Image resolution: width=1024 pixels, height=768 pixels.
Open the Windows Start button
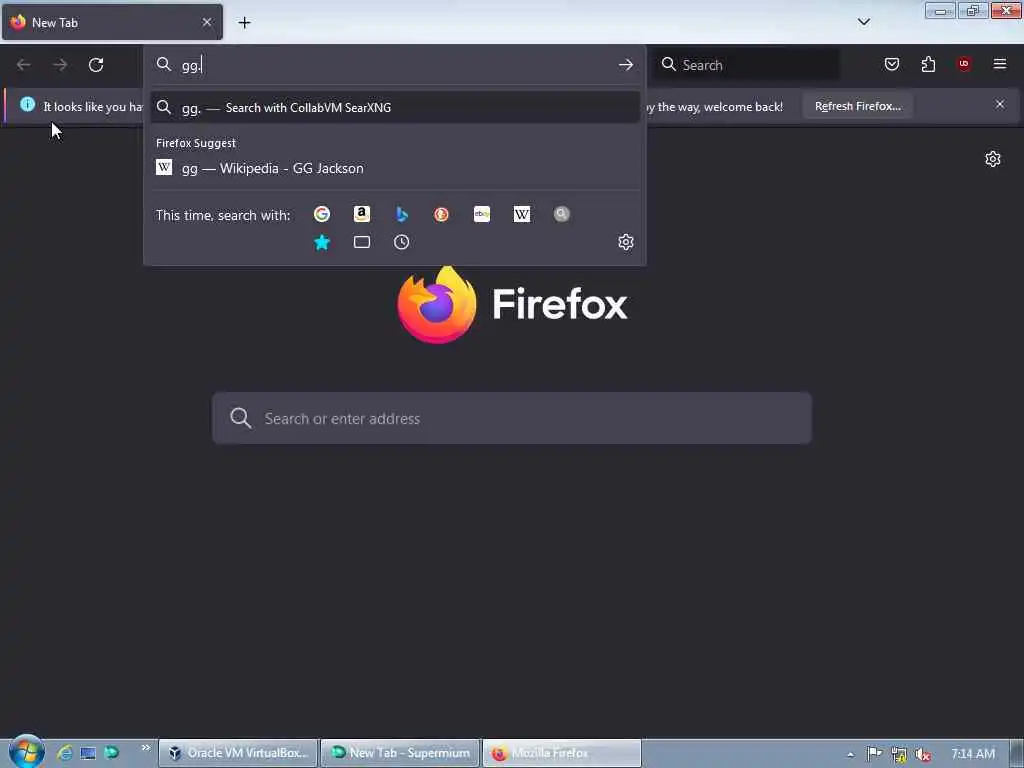26,752
